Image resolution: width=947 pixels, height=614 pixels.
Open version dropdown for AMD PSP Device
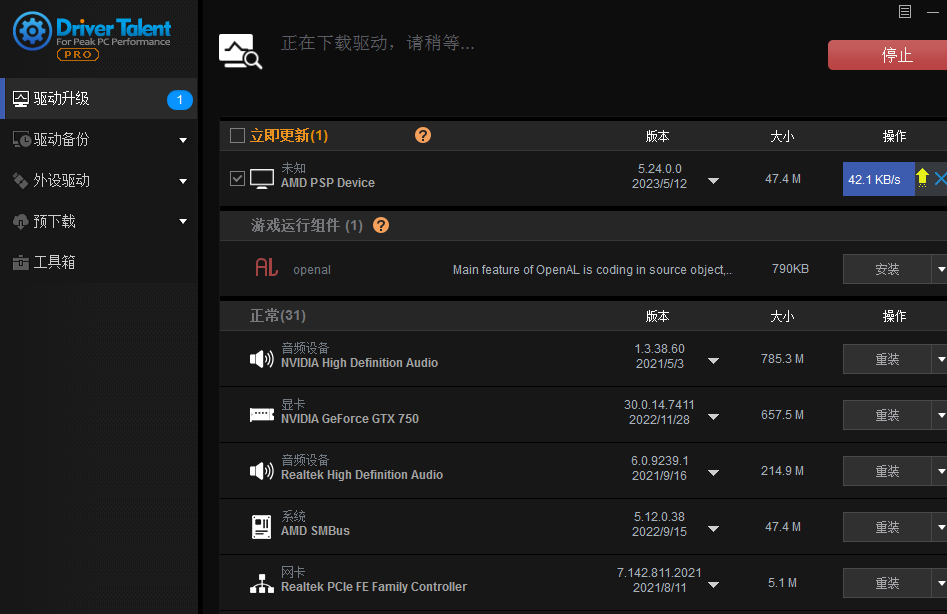[713, 181]
